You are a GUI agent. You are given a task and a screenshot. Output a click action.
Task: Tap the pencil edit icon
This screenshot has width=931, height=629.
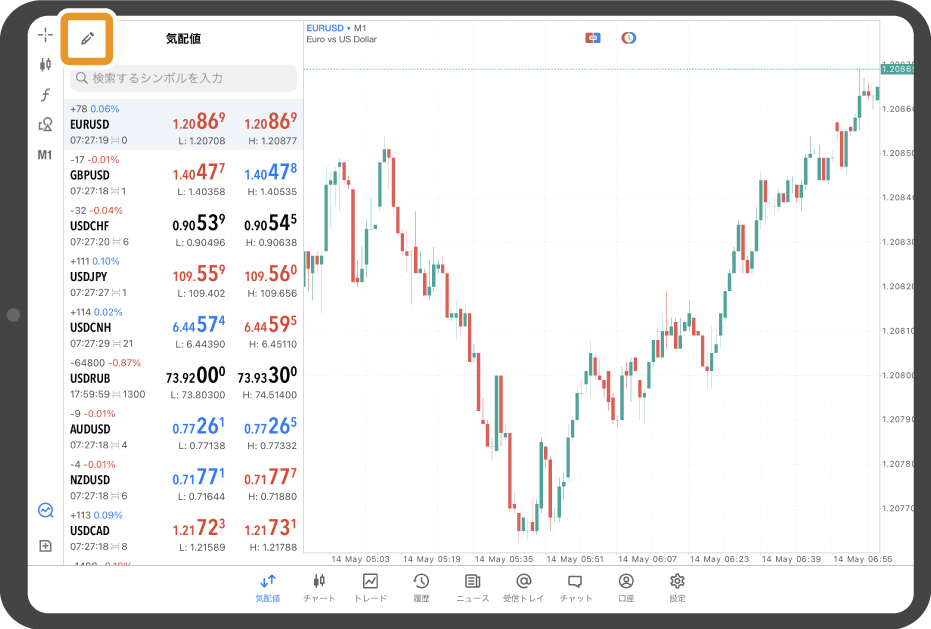point(87,39)
